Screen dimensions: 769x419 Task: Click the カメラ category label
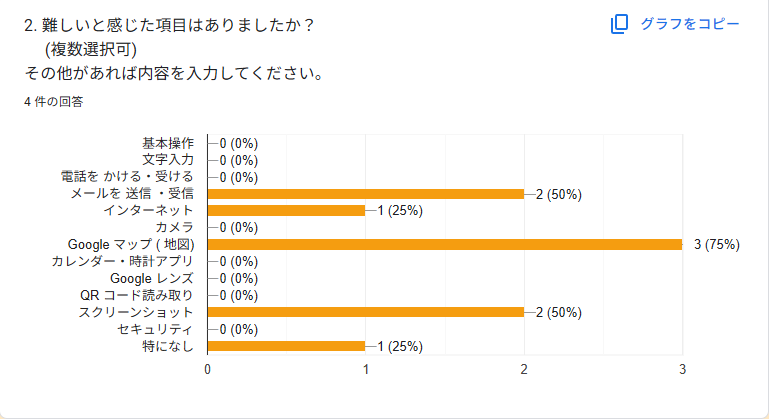174,228
